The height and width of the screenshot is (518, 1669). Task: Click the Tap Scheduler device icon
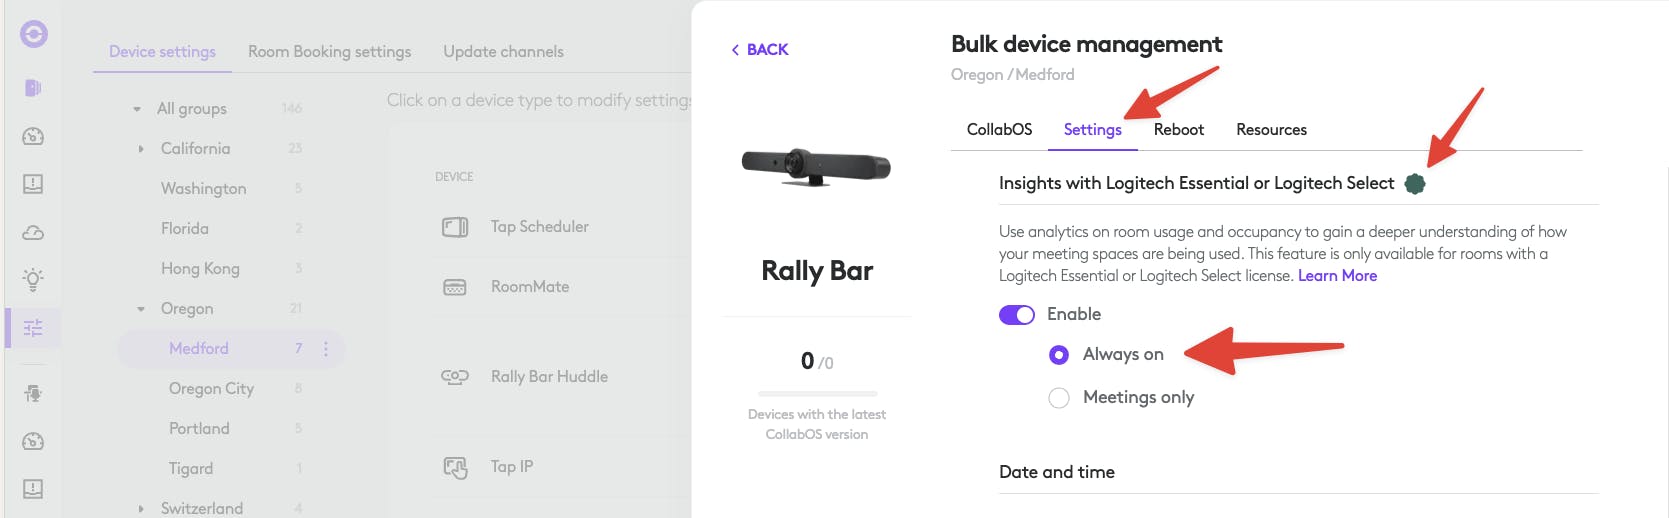[x=455, y=227]
